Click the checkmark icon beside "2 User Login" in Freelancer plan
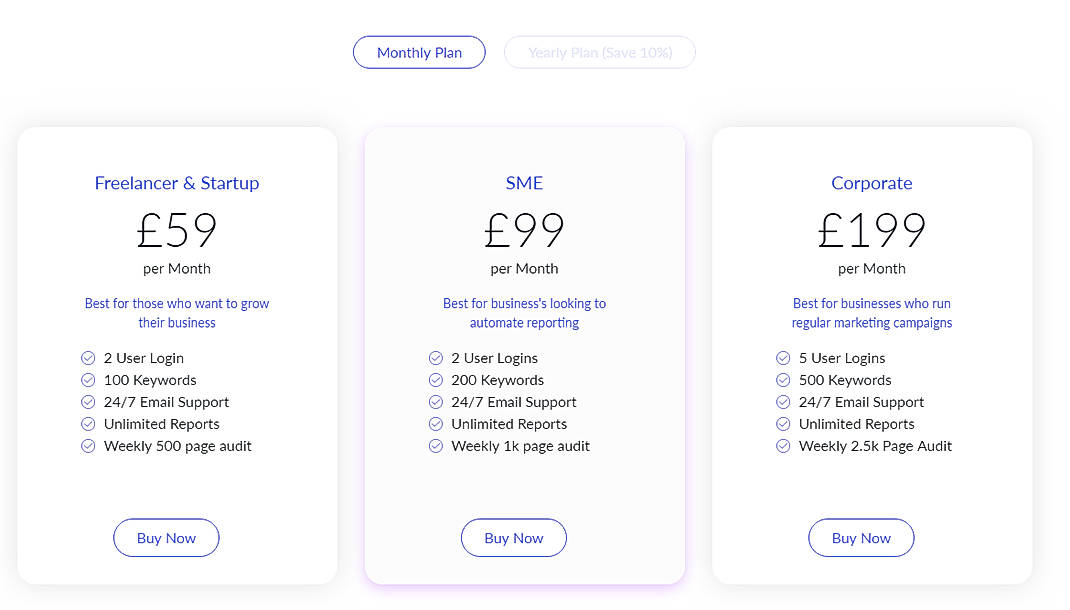Image resolution: width=1070 pixels, height=610 pixels. click(86, 358)
